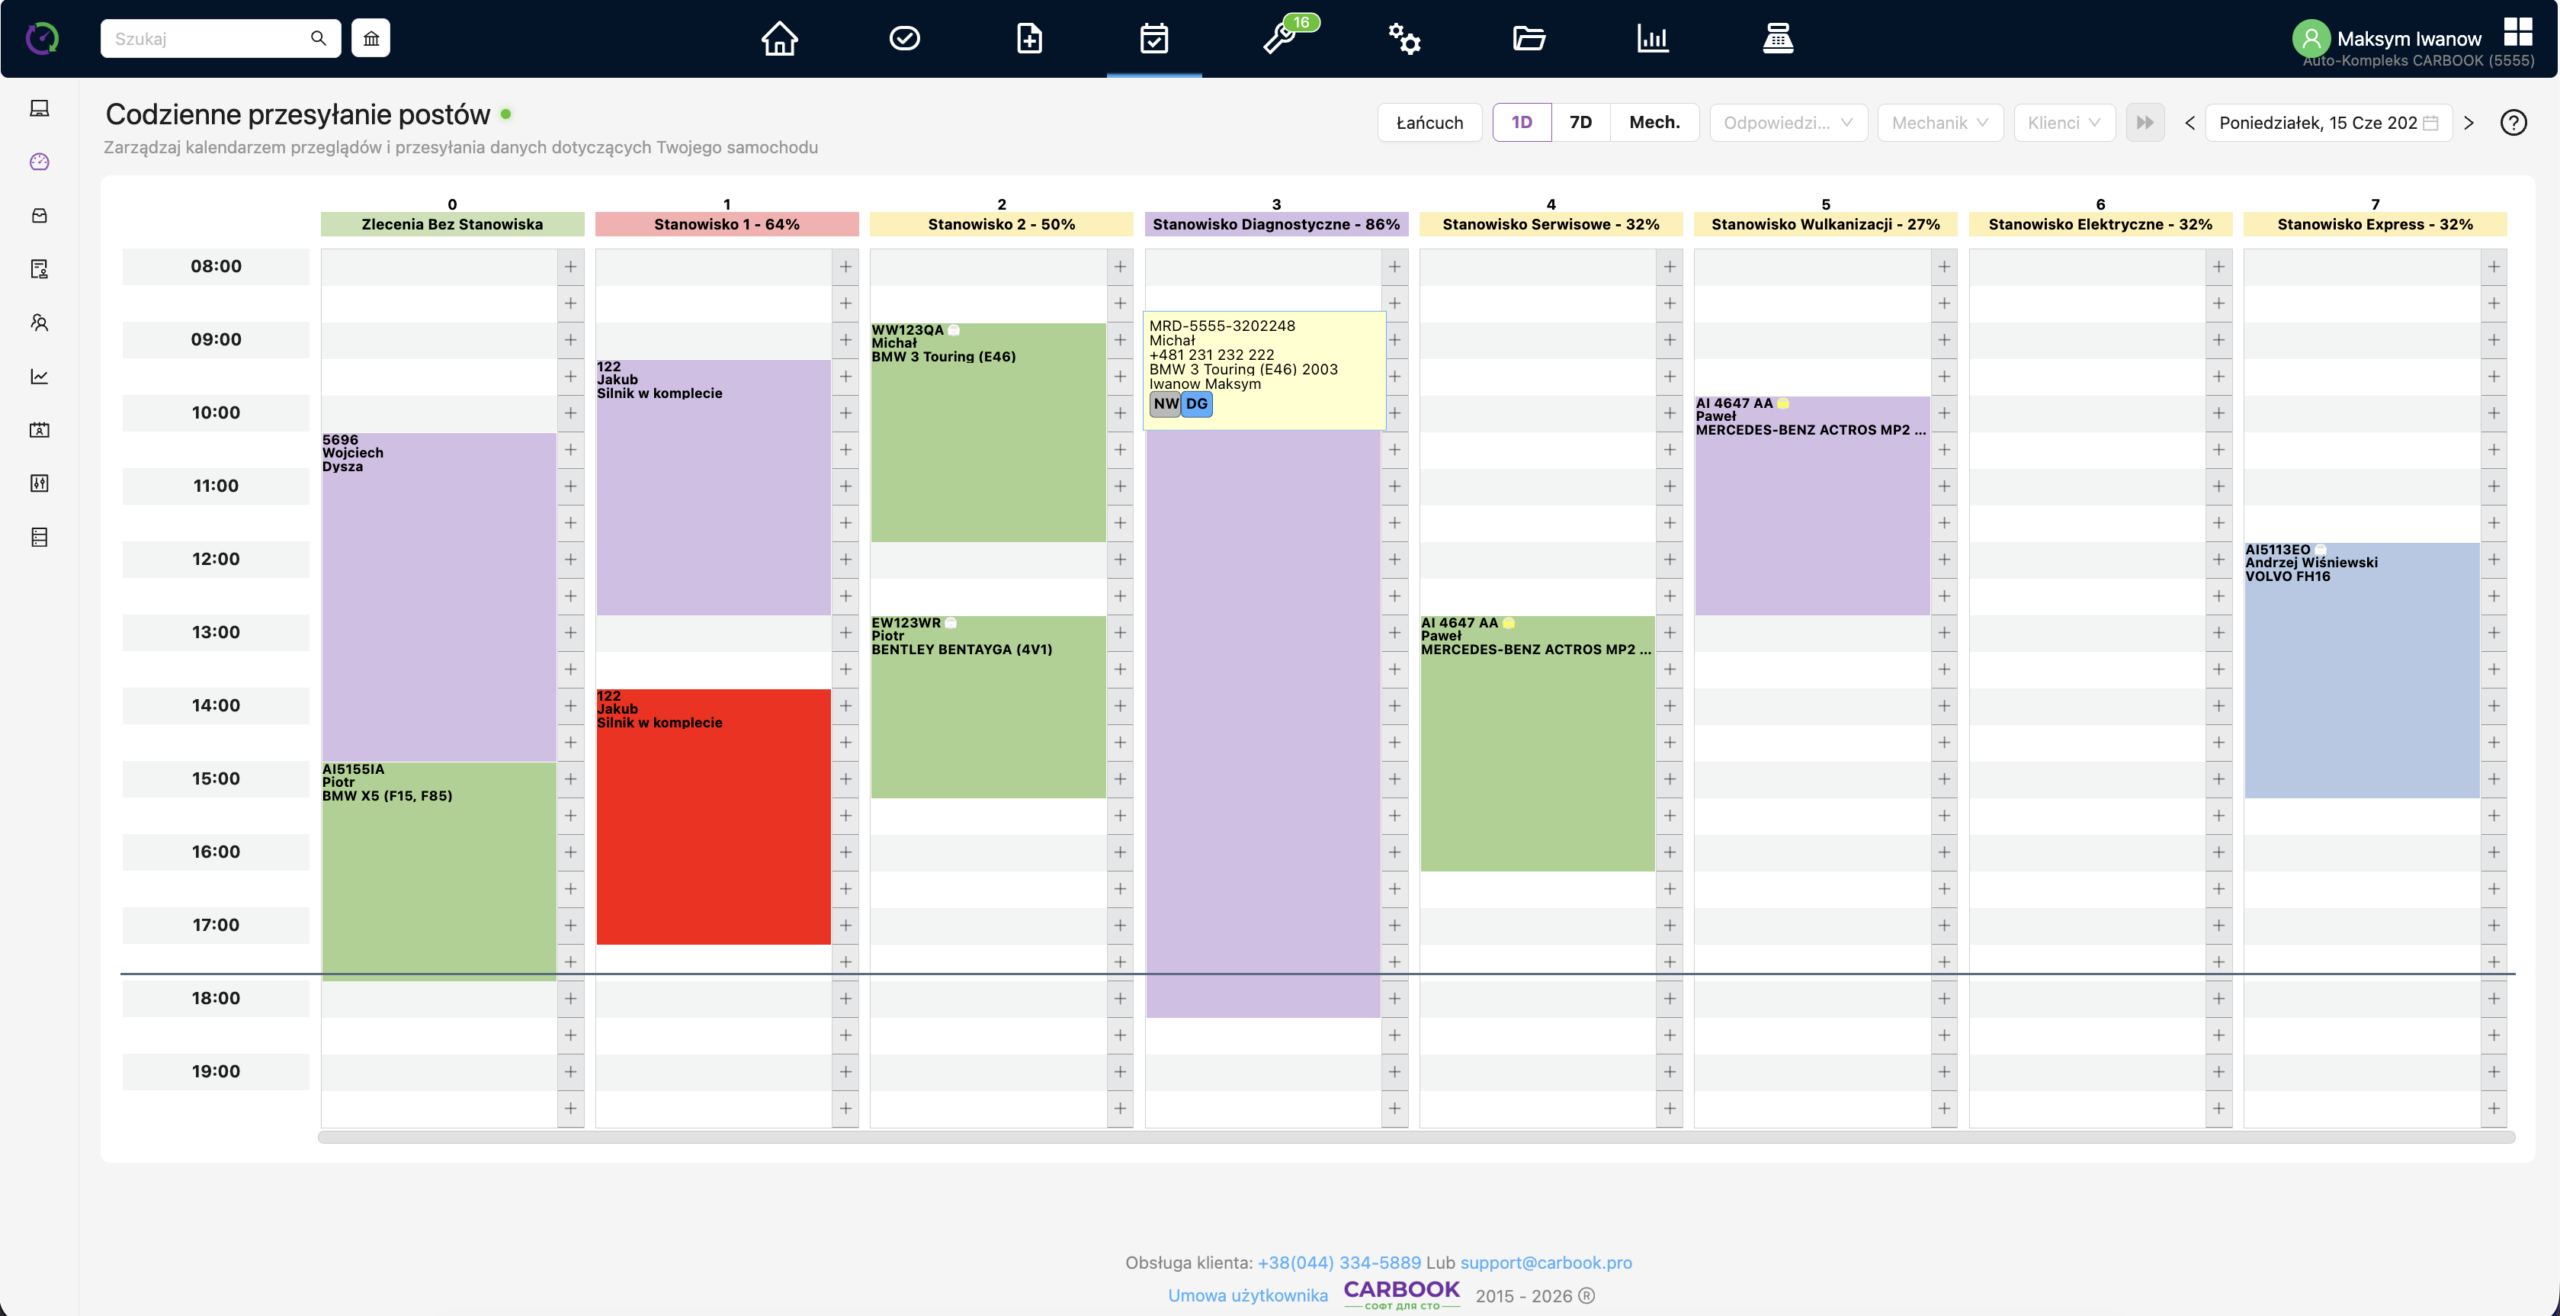Expand the Klienci dropdown filter
The height and width of the screenshot is (1316, 2560).
click(2064, 123)
